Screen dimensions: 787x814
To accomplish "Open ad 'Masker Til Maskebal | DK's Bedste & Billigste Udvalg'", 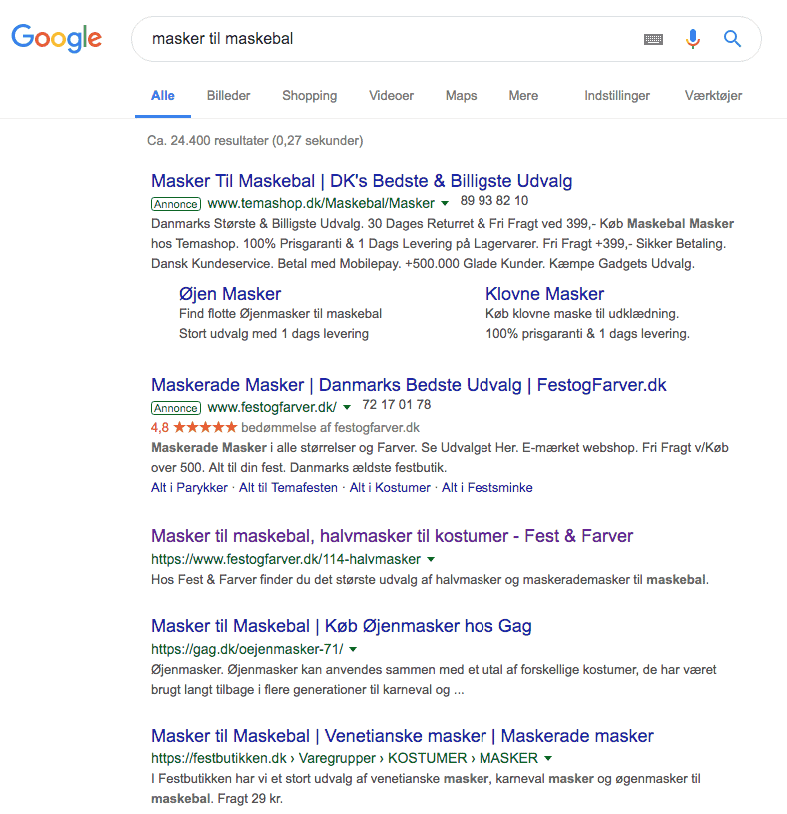I will [x=361, y=181].
